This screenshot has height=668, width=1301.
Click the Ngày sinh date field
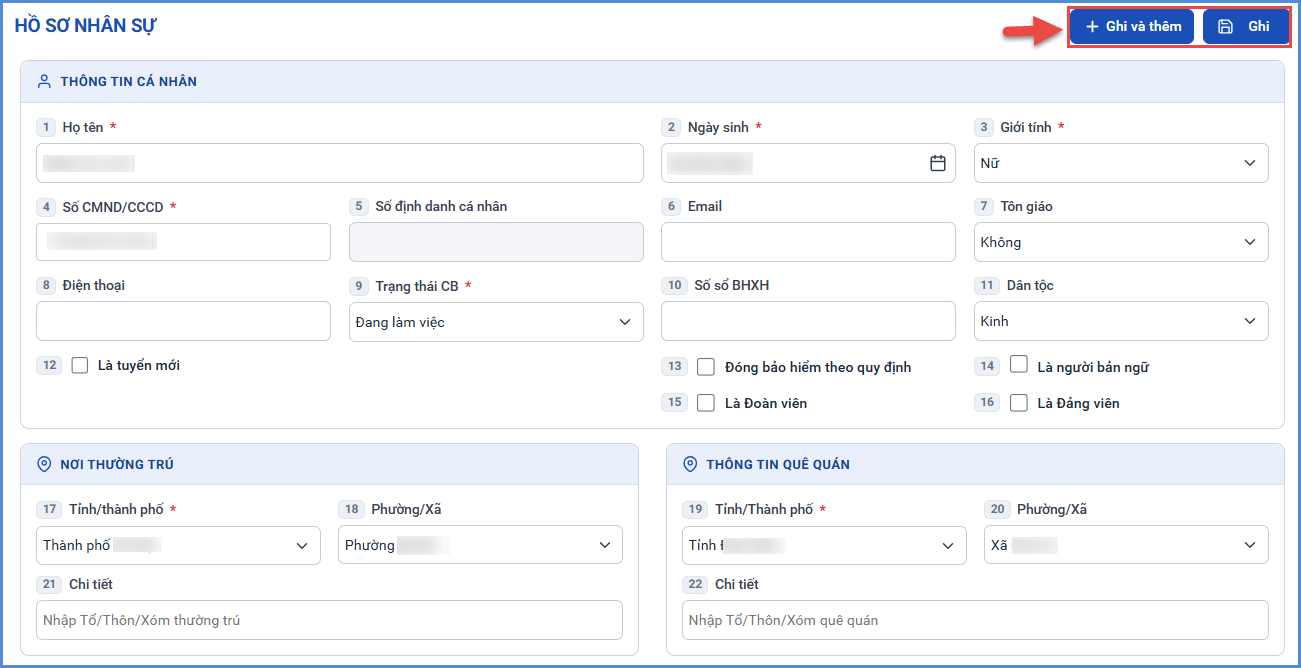tap(808, 163)
